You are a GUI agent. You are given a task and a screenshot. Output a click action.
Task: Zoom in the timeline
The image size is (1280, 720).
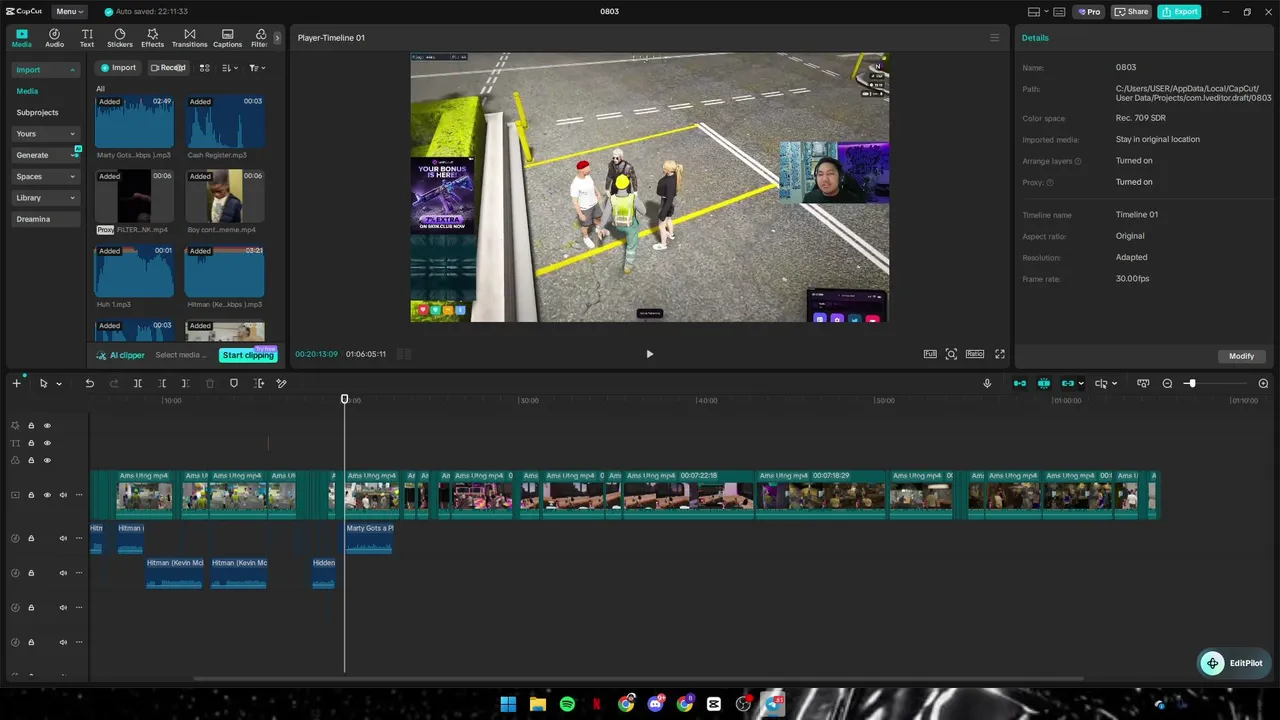(1263, 383)
